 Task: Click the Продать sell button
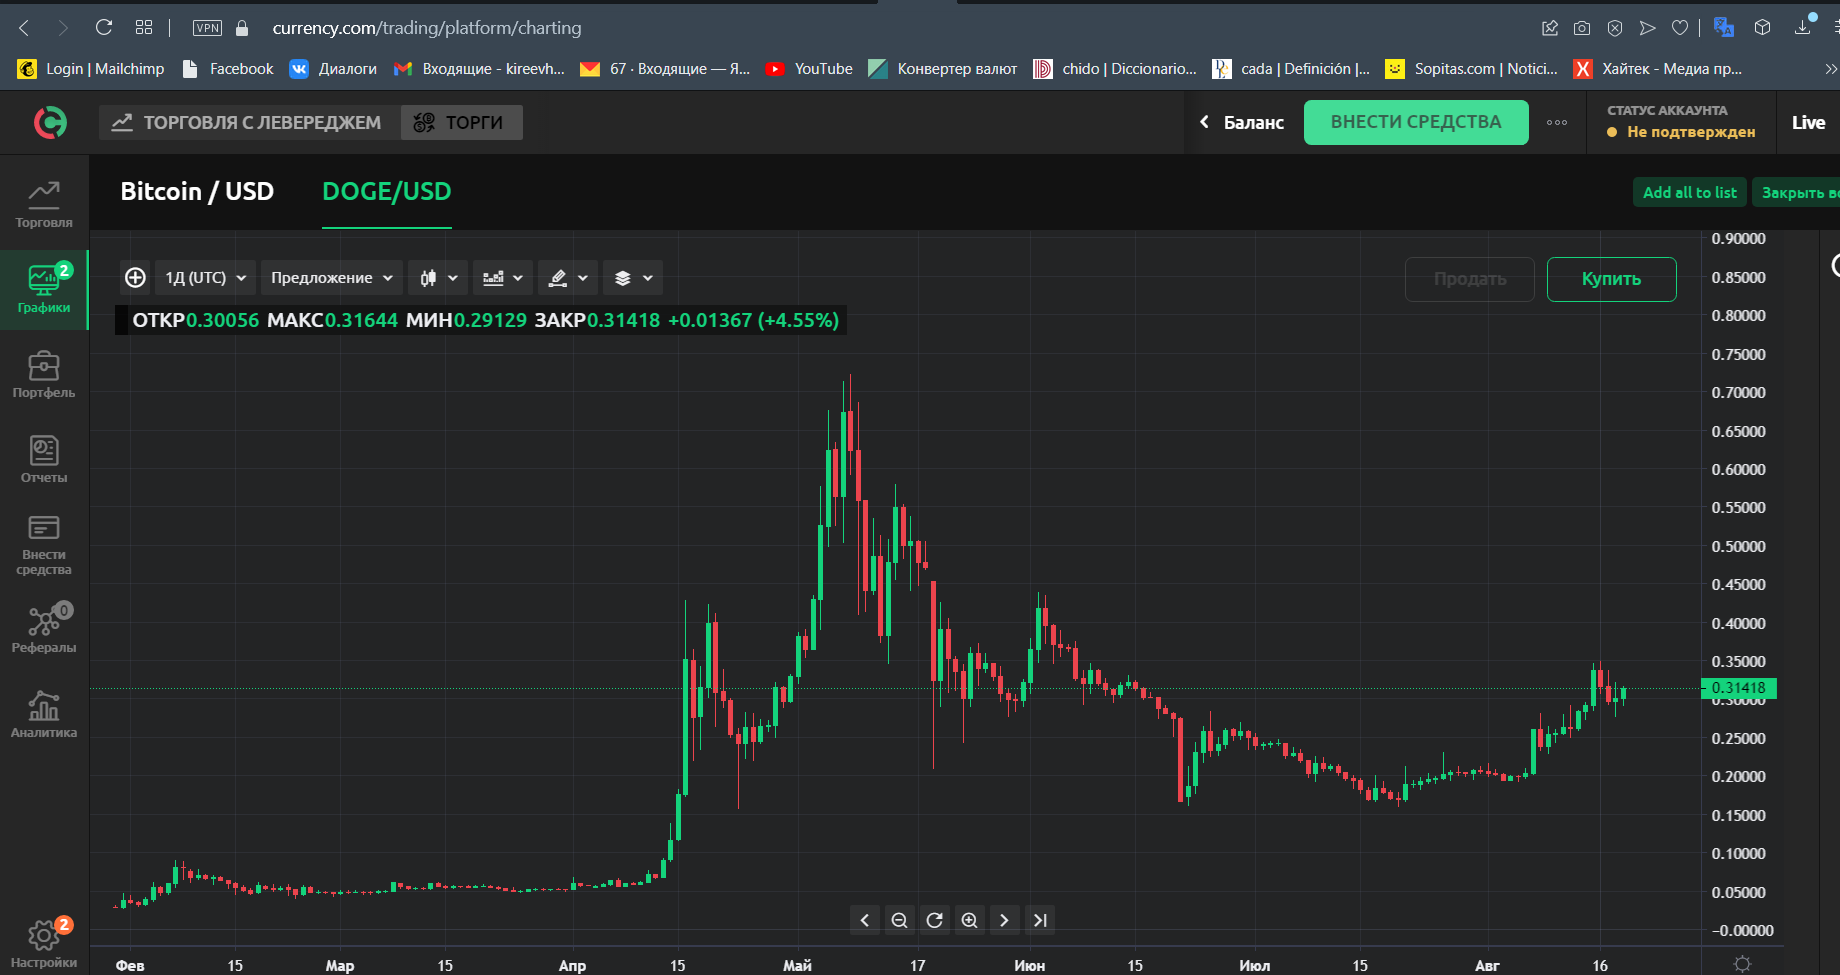[x=1470, y=279]
